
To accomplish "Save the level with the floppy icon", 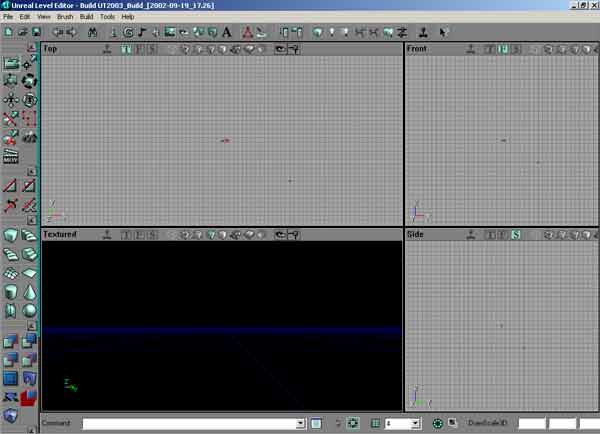I will point(36,32).
